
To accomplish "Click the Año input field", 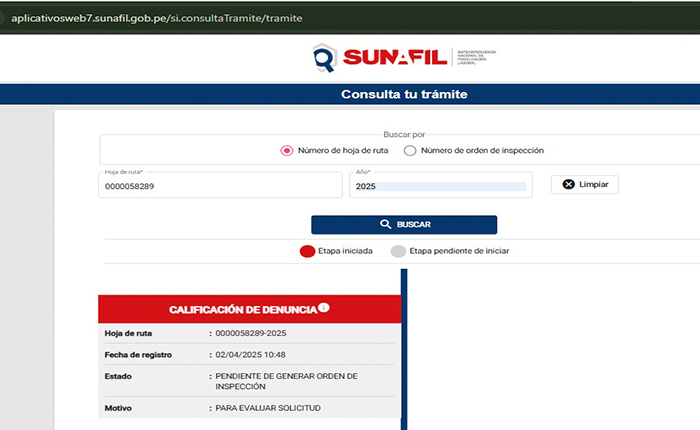I will [441, 185].
